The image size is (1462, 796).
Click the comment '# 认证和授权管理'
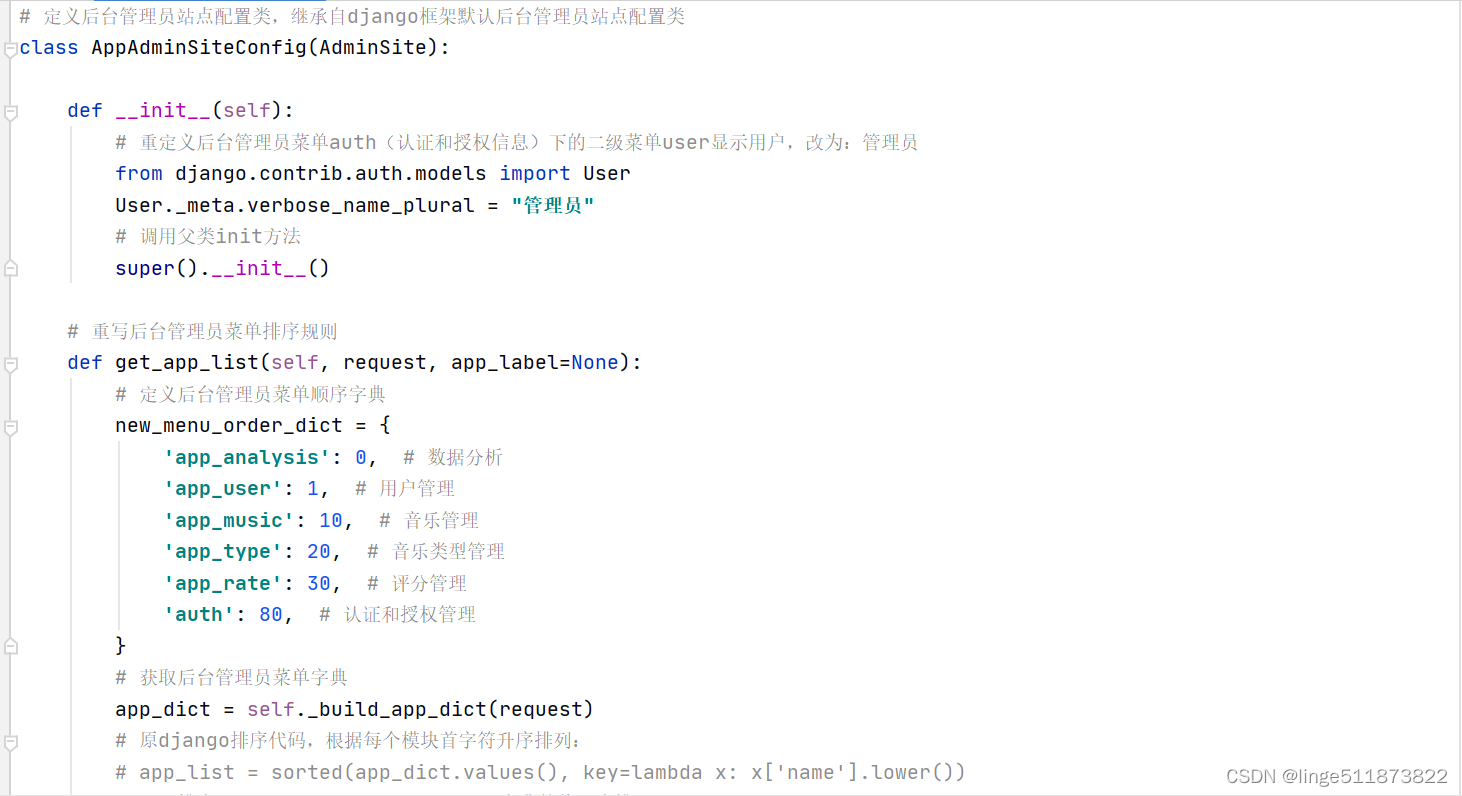click(x=397, y=614)
